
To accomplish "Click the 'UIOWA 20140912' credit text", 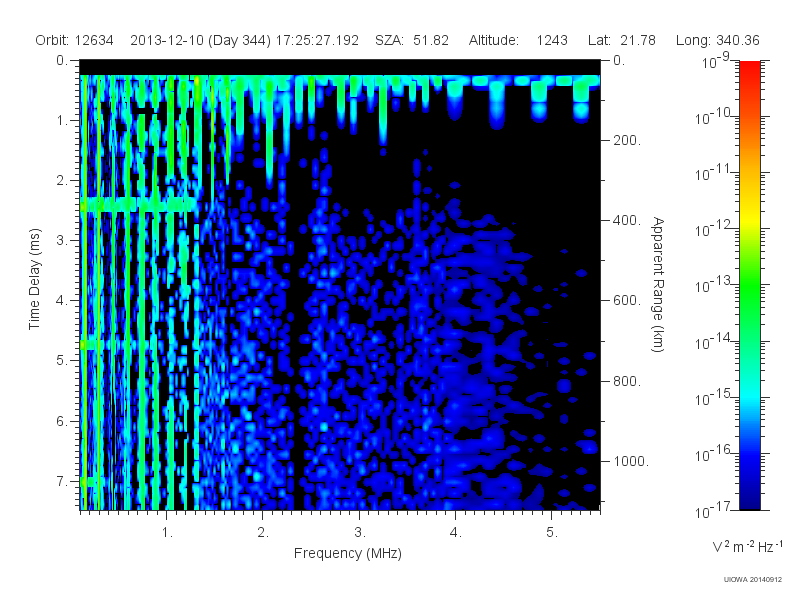I will [x=753, y=580].
